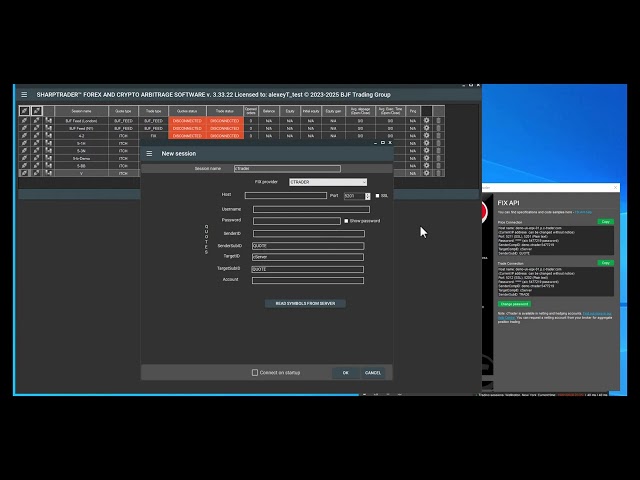Focus the SenderSubID field containing QUOTE
The height and width of the screenshot is (480, 640).
tap(308, 246)
